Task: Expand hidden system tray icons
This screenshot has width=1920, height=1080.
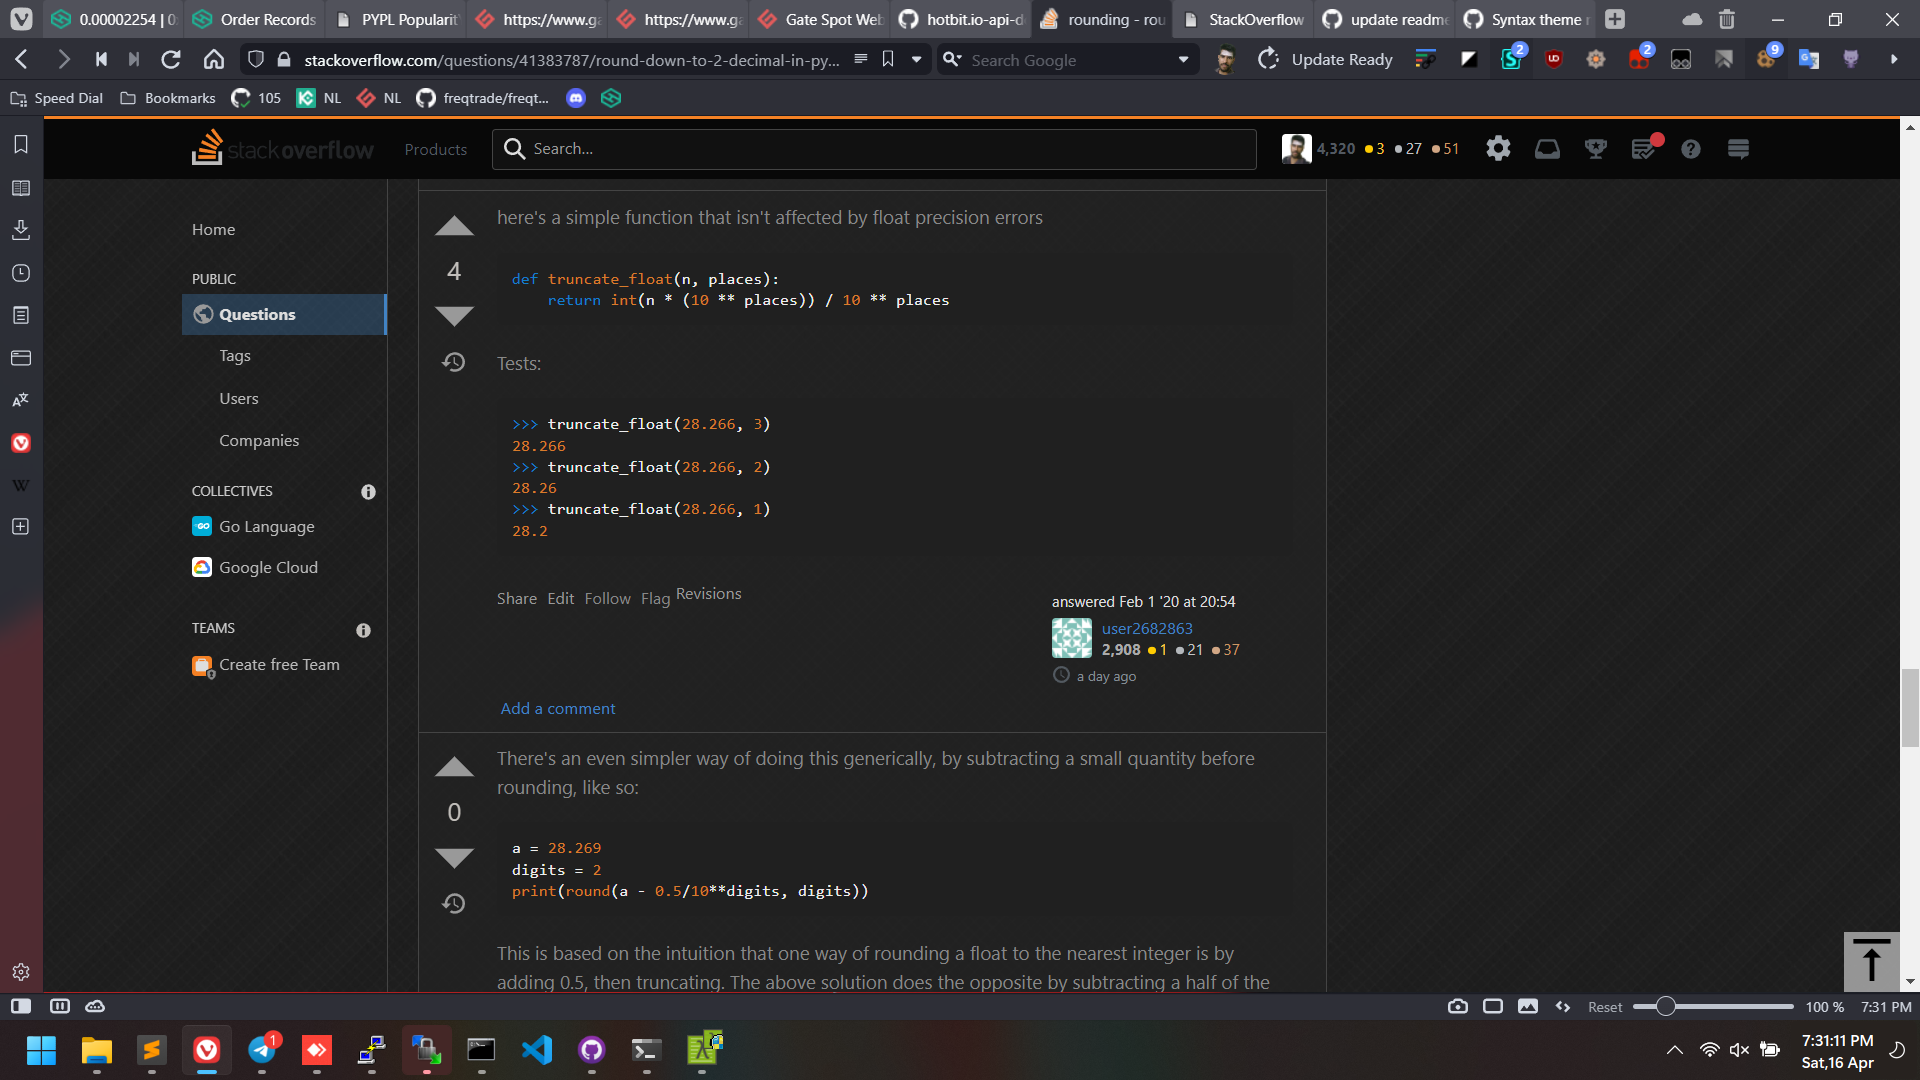Action: pyautogui.click(x=1676, y=1050)
